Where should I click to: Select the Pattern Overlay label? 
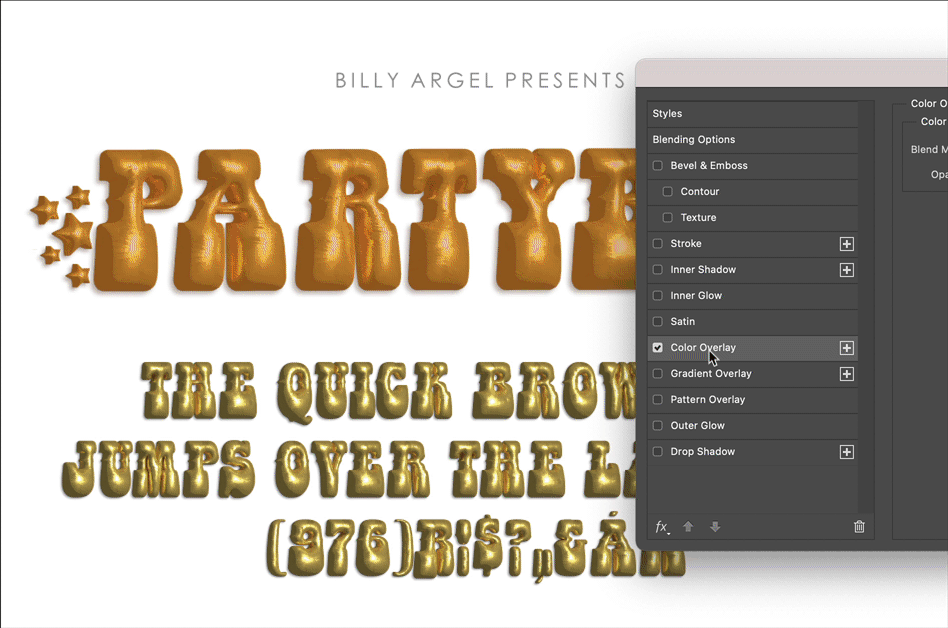[707, 400]
